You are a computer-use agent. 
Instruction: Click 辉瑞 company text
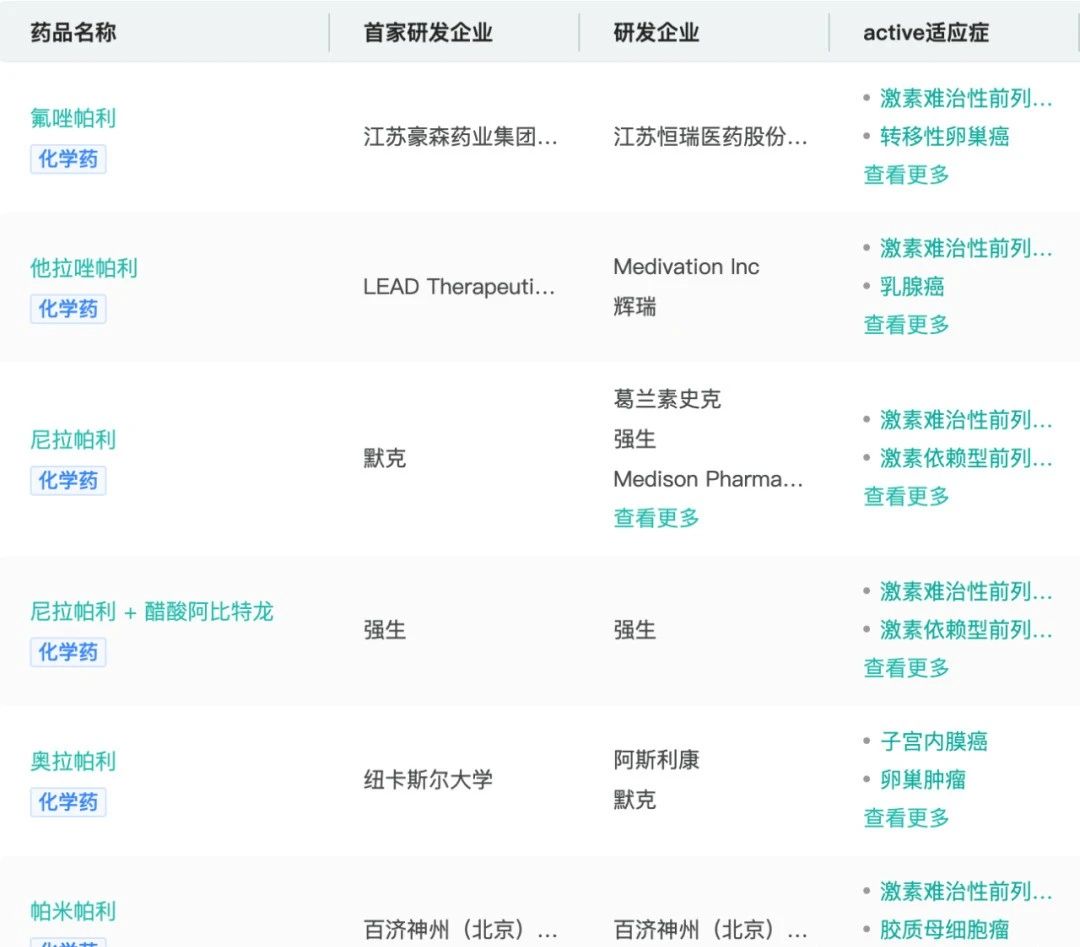635,306
